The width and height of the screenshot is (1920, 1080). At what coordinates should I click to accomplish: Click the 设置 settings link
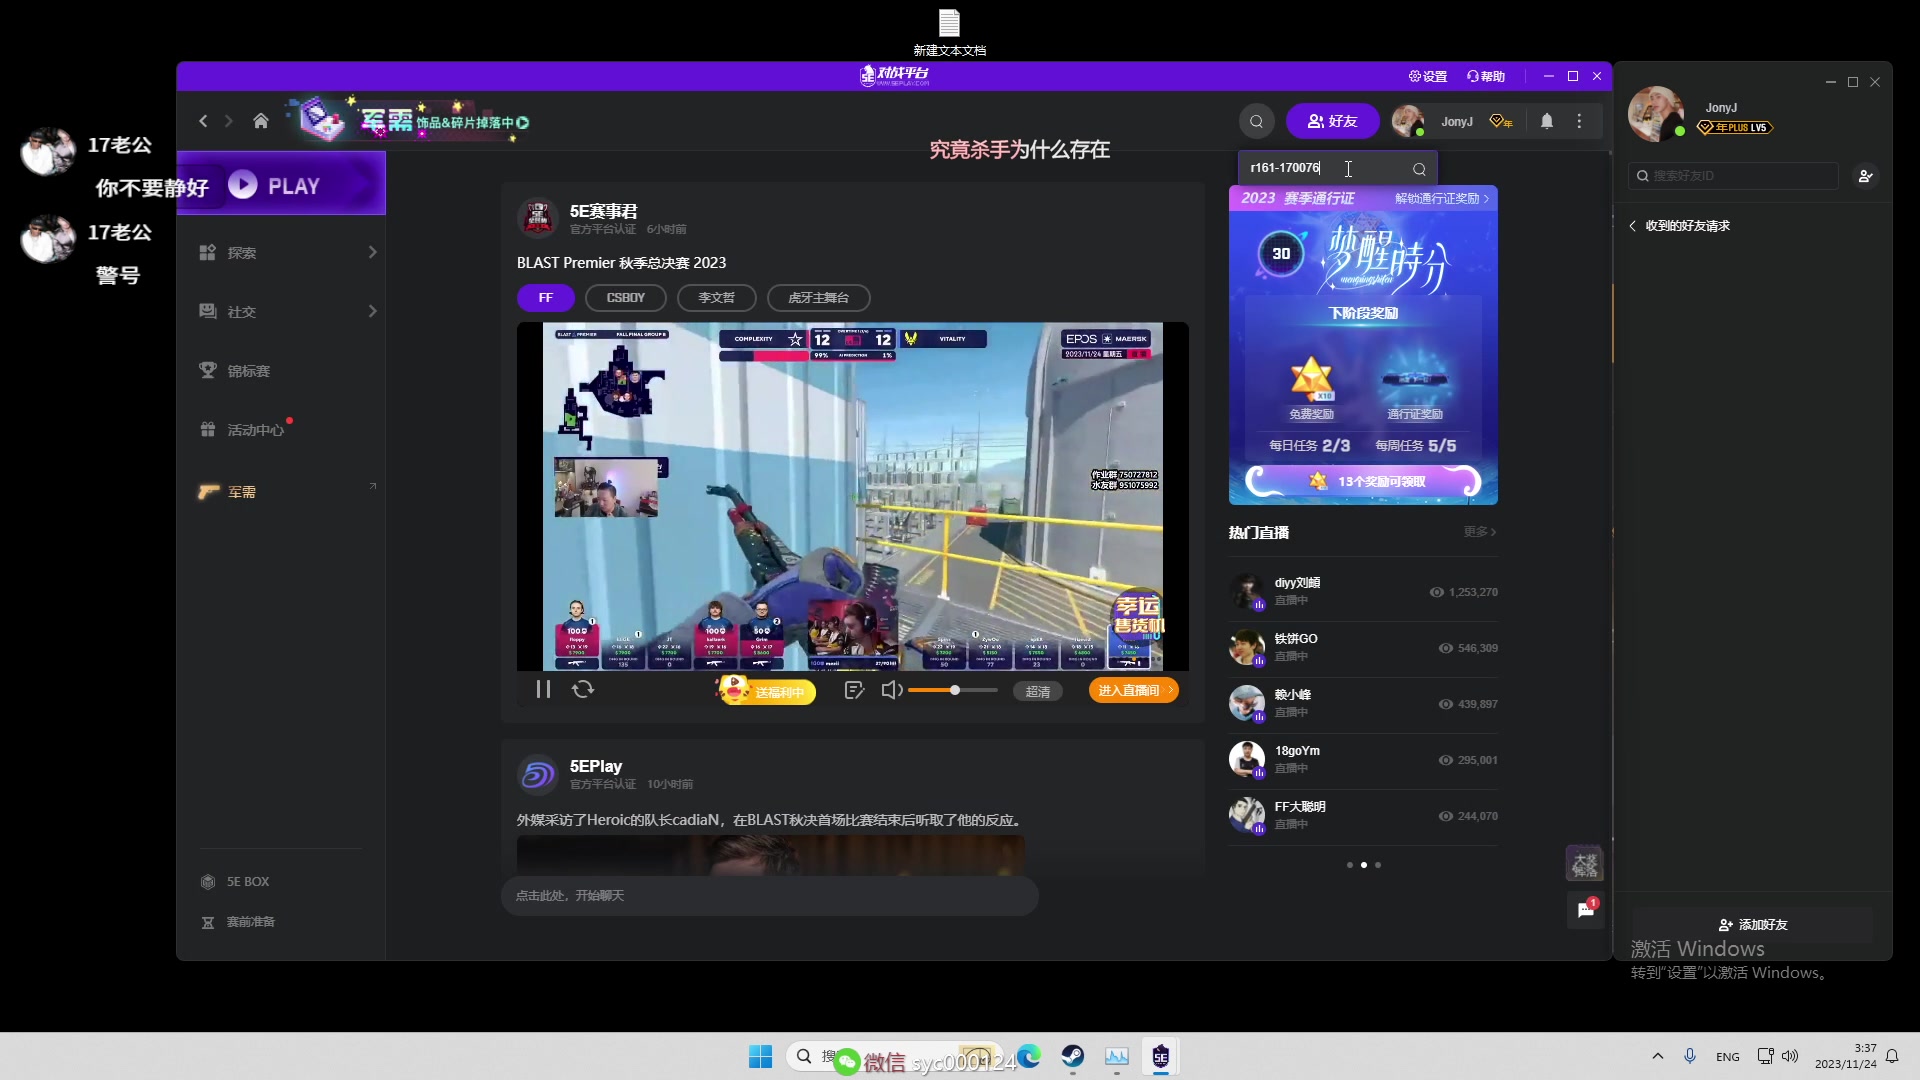[1428, 76]
